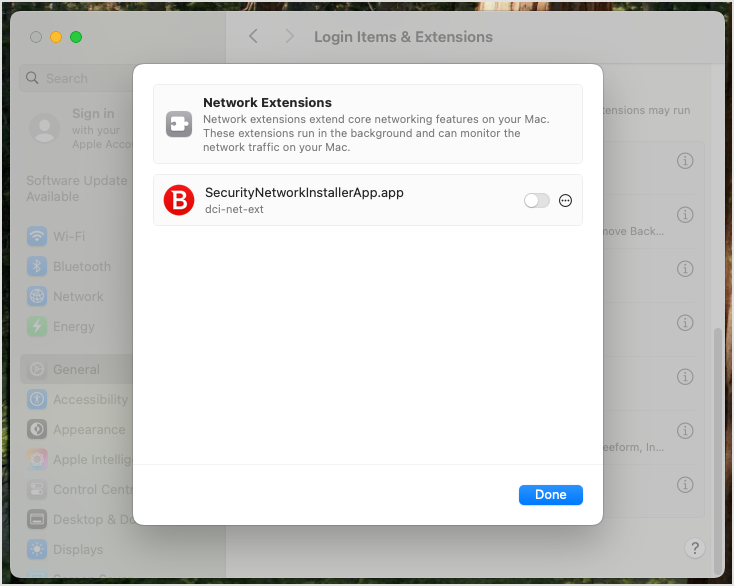
Task: Click the 'Network Extensions' heading
Action: (267, 103)
